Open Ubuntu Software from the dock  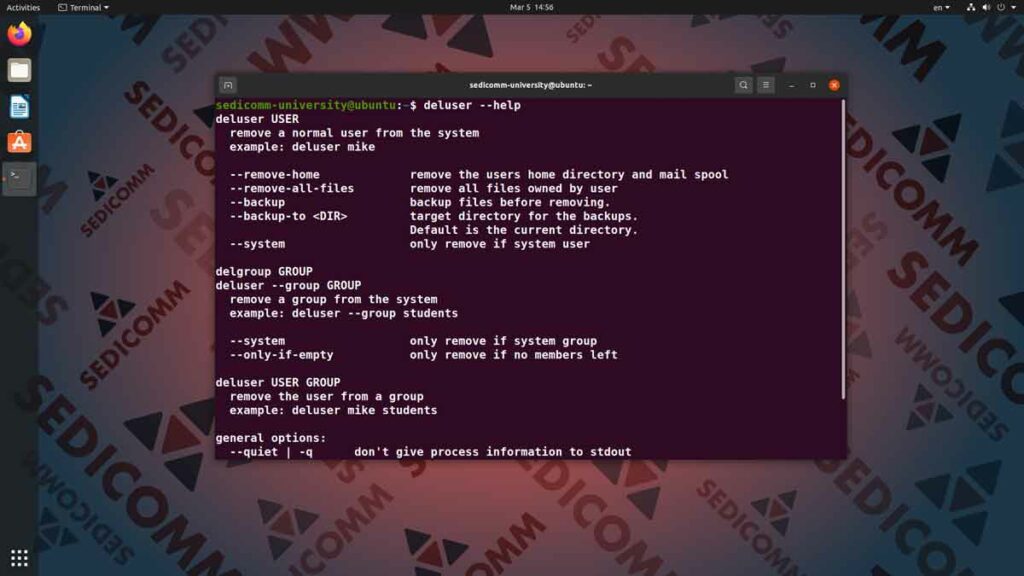tap(19, 142)
